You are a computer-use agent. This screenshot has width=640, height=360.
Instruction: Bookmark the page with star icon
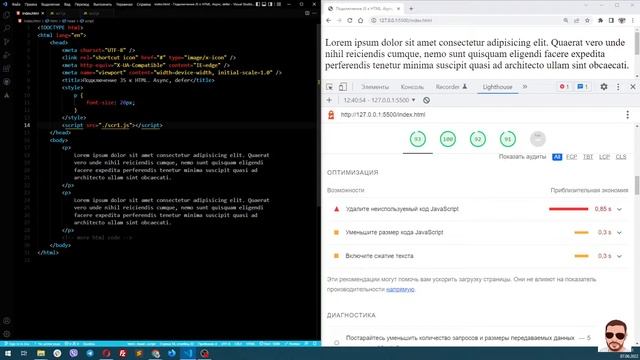(587, 20)
